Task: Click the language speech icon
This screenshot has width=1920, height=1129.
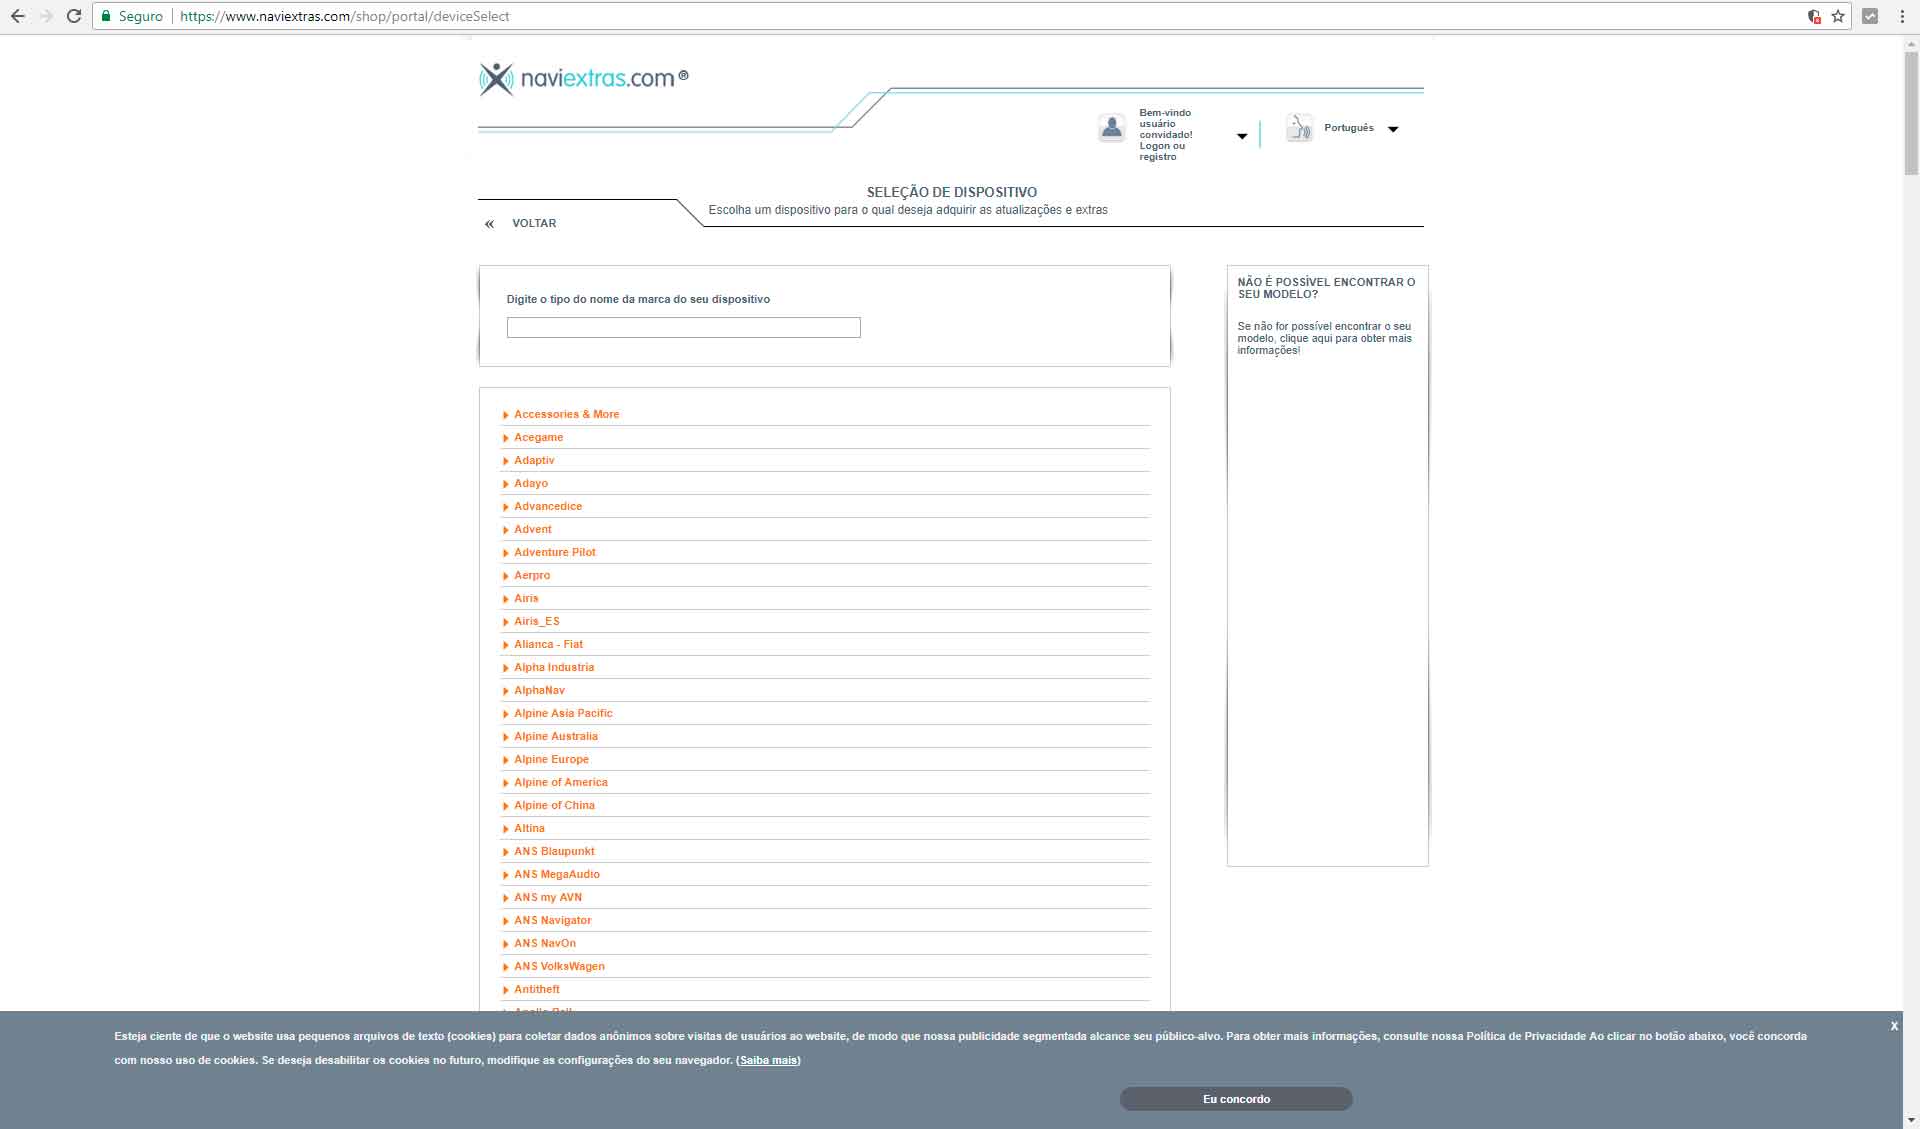Action: [1299, 128]
